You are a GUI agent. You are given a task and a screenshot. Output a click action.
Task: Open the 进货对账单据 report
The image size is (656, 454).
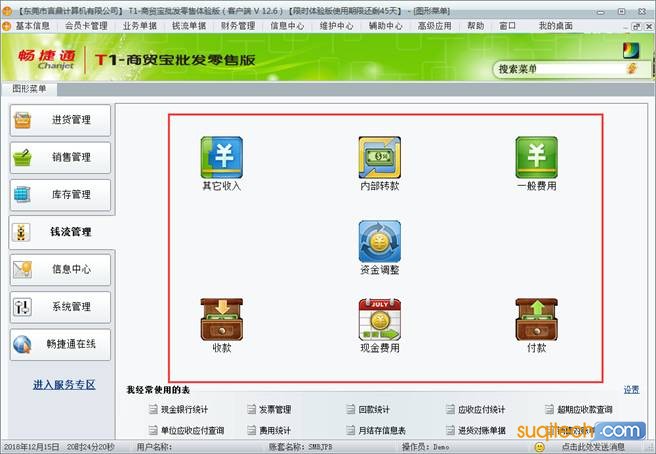[482, 430]
